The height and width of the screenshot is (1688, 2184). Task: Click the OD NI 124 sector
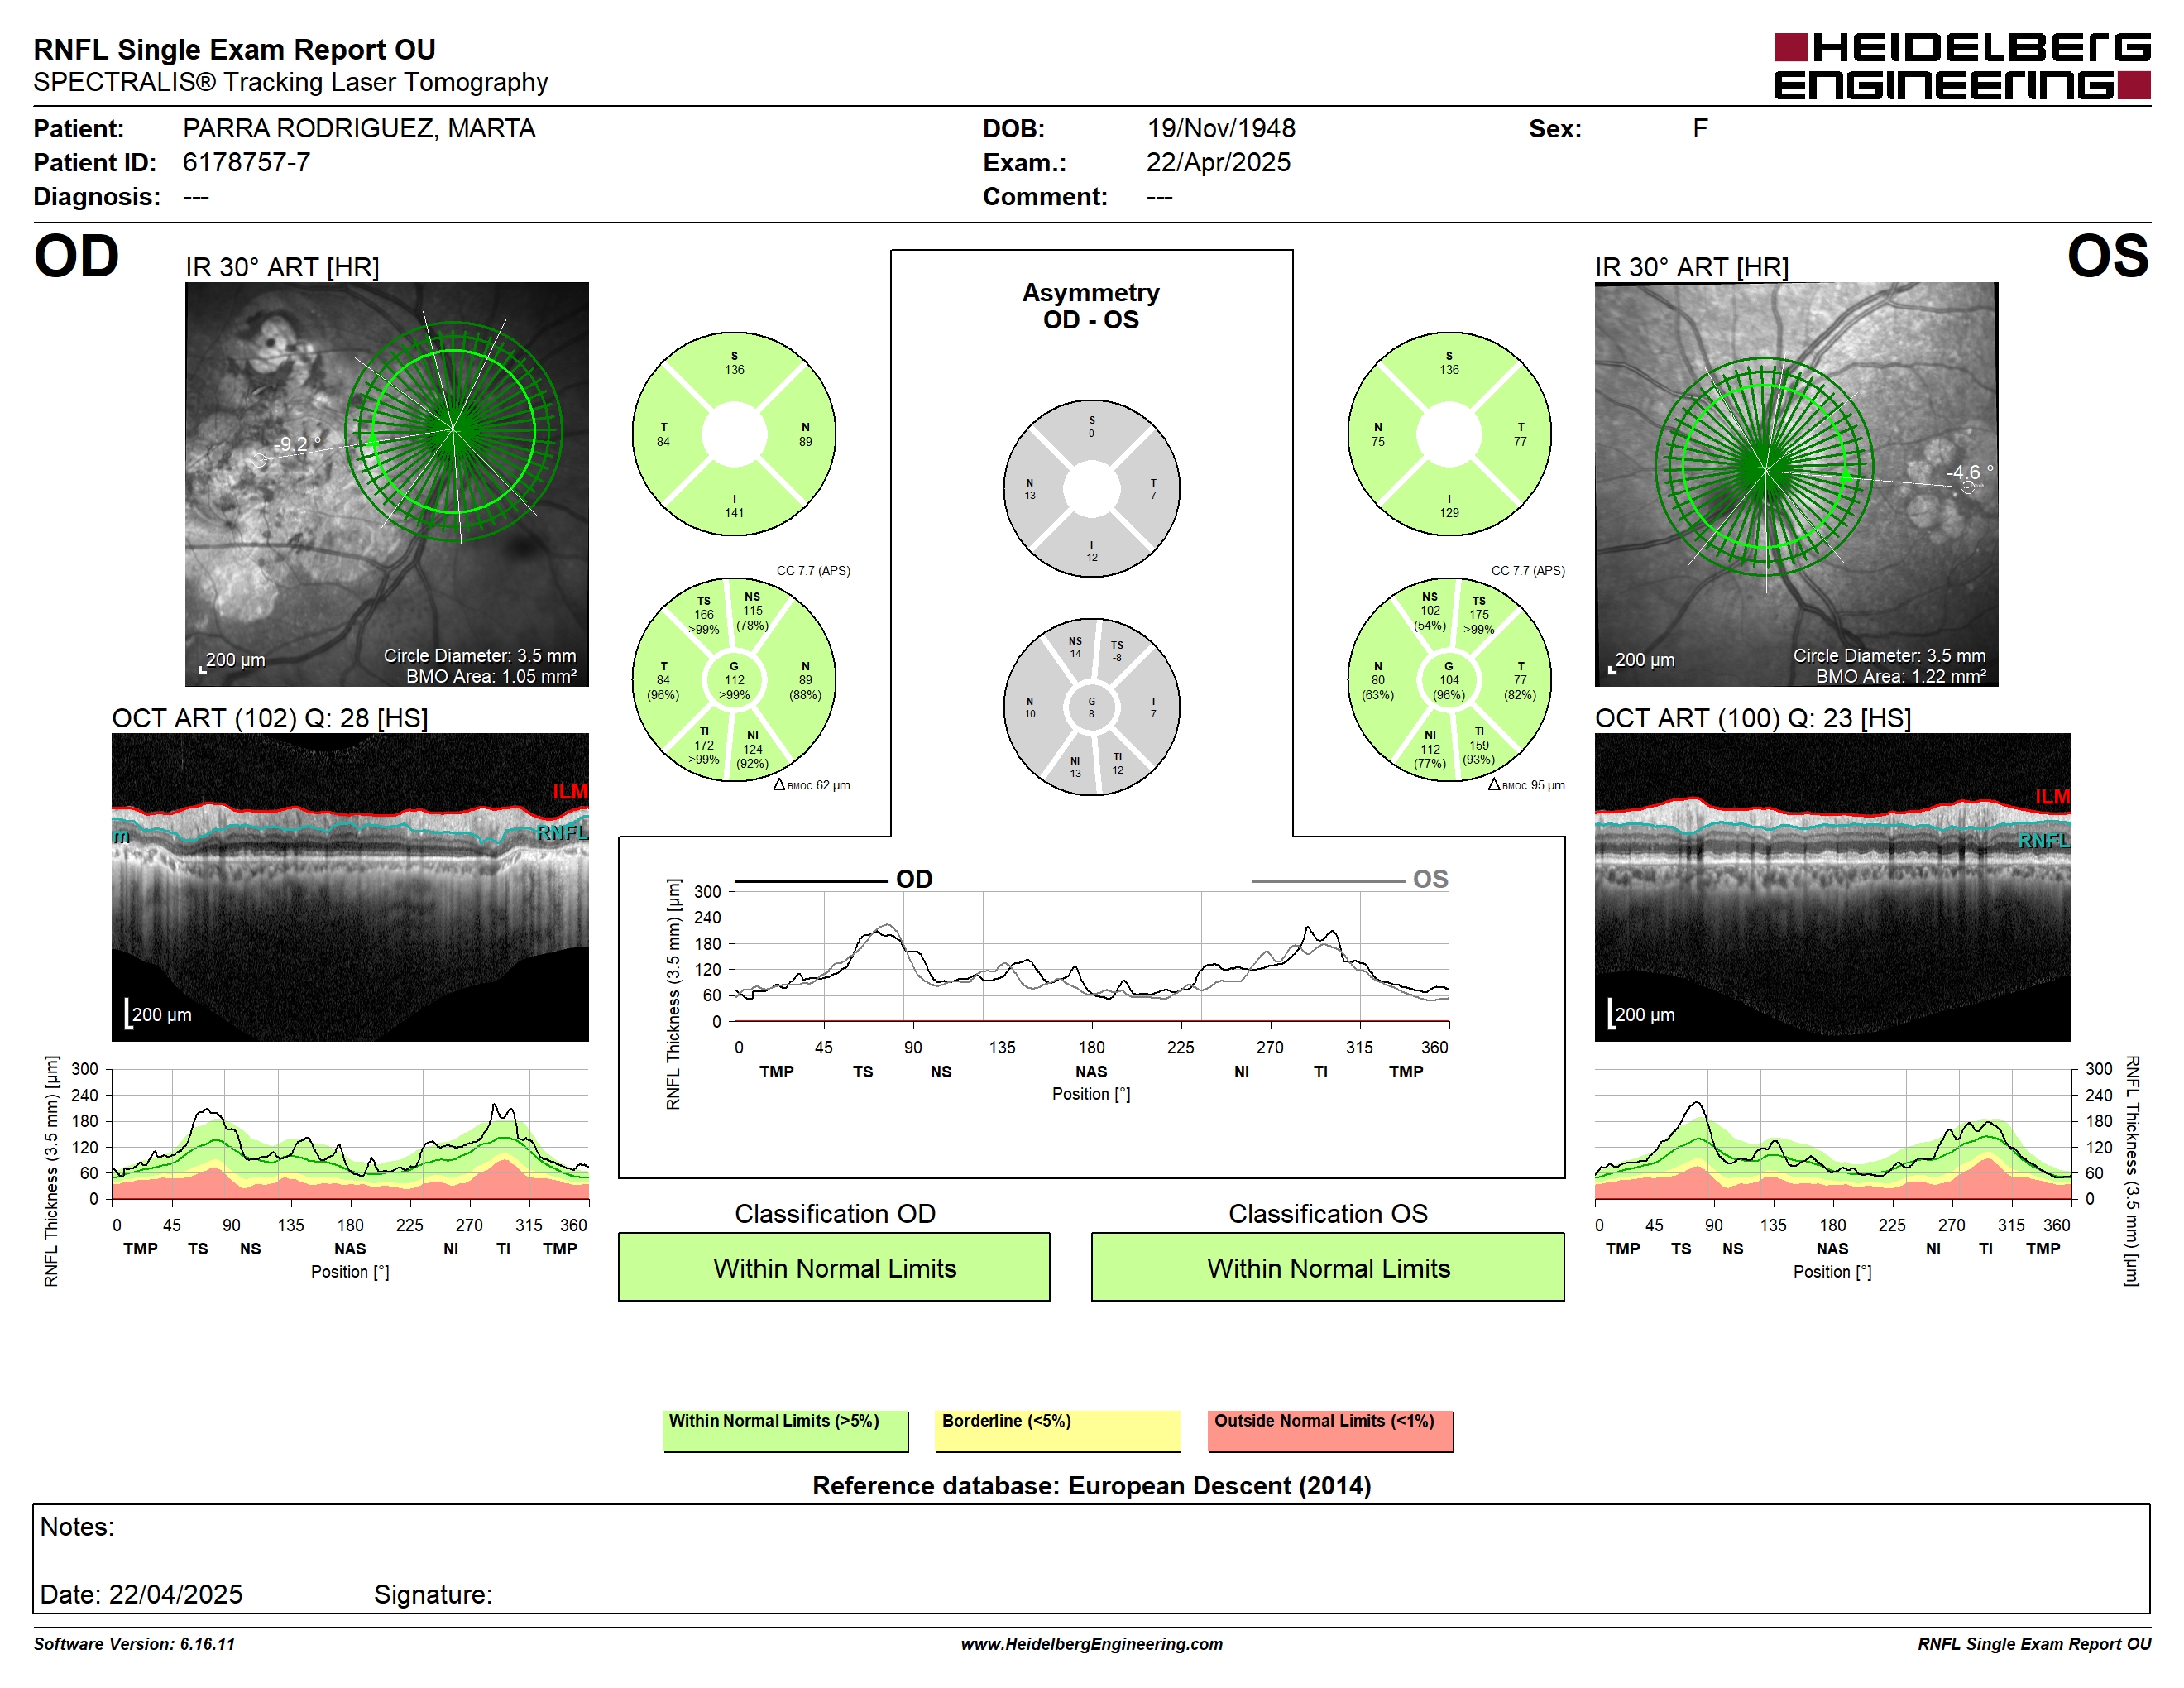(x=752, y=749)
